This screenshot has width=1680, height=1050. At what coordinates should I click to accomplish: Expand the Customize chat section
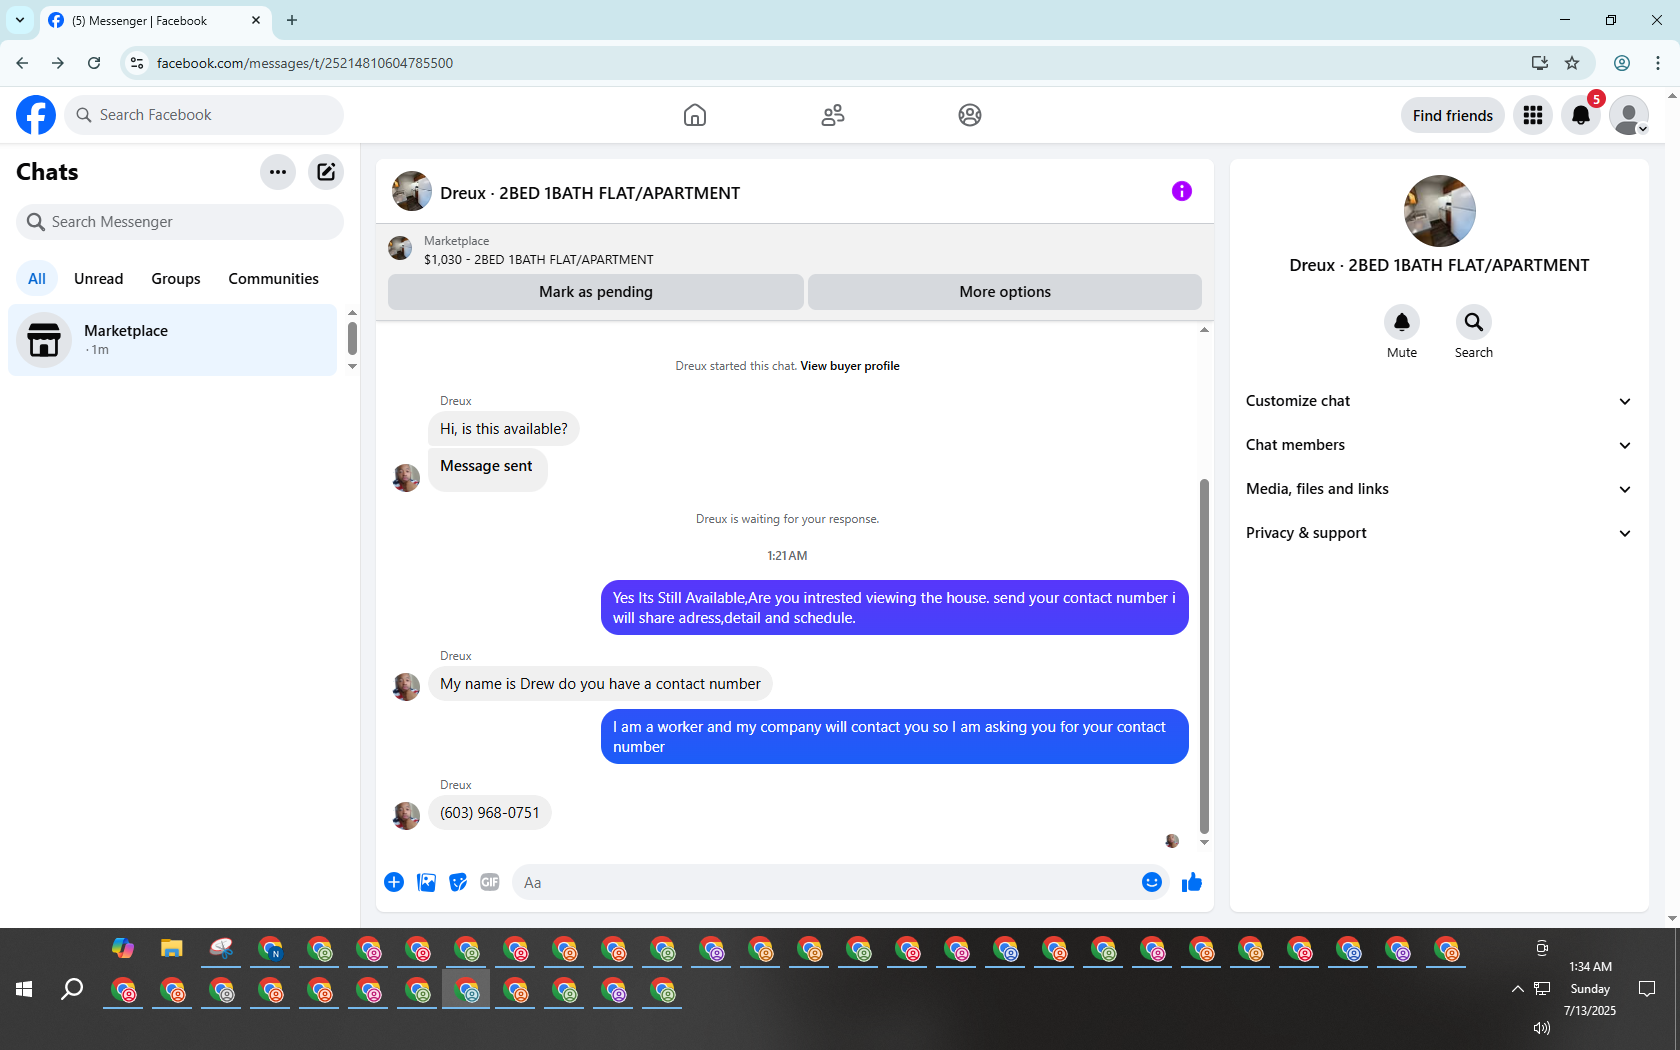[x=1439, y=401]
